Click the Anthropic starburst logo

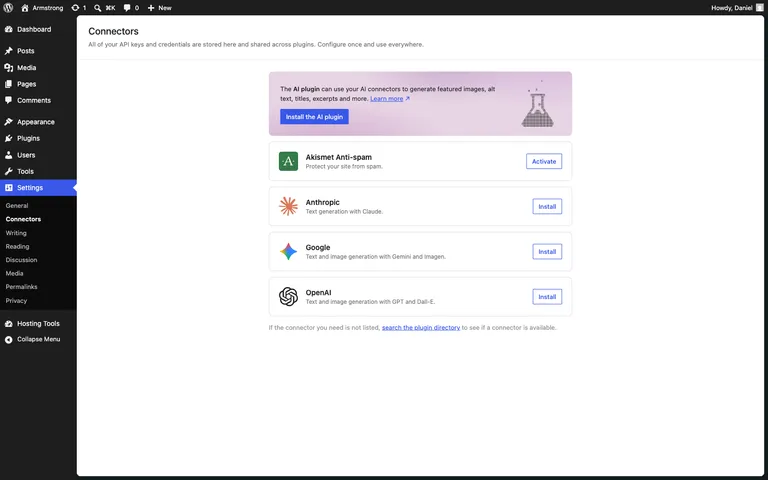(288, 206)
